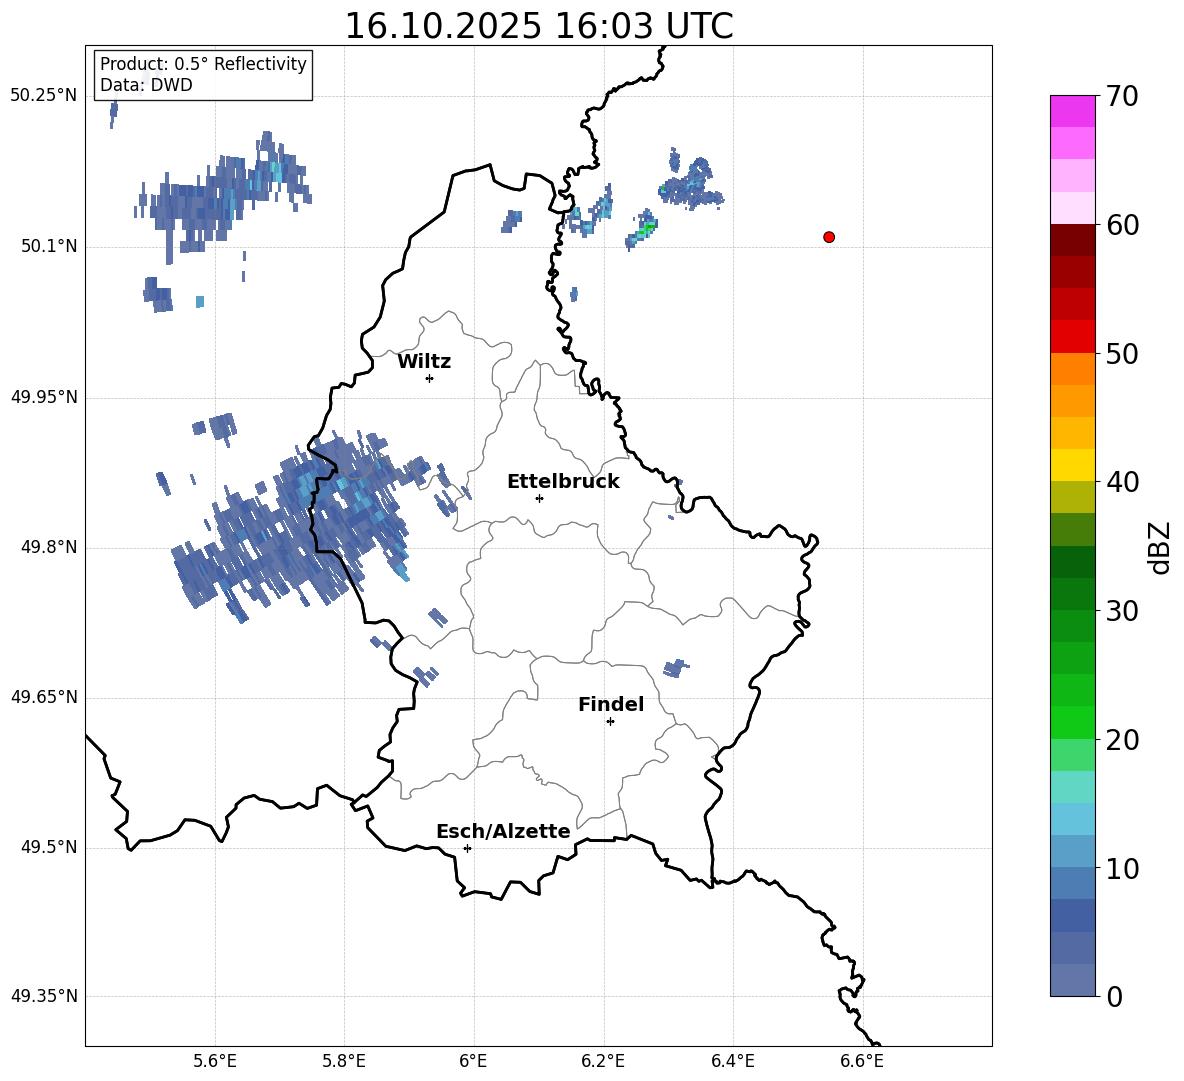Click the red dot marker on the map
The image size is (1184, 1081).
click(829, 237)
